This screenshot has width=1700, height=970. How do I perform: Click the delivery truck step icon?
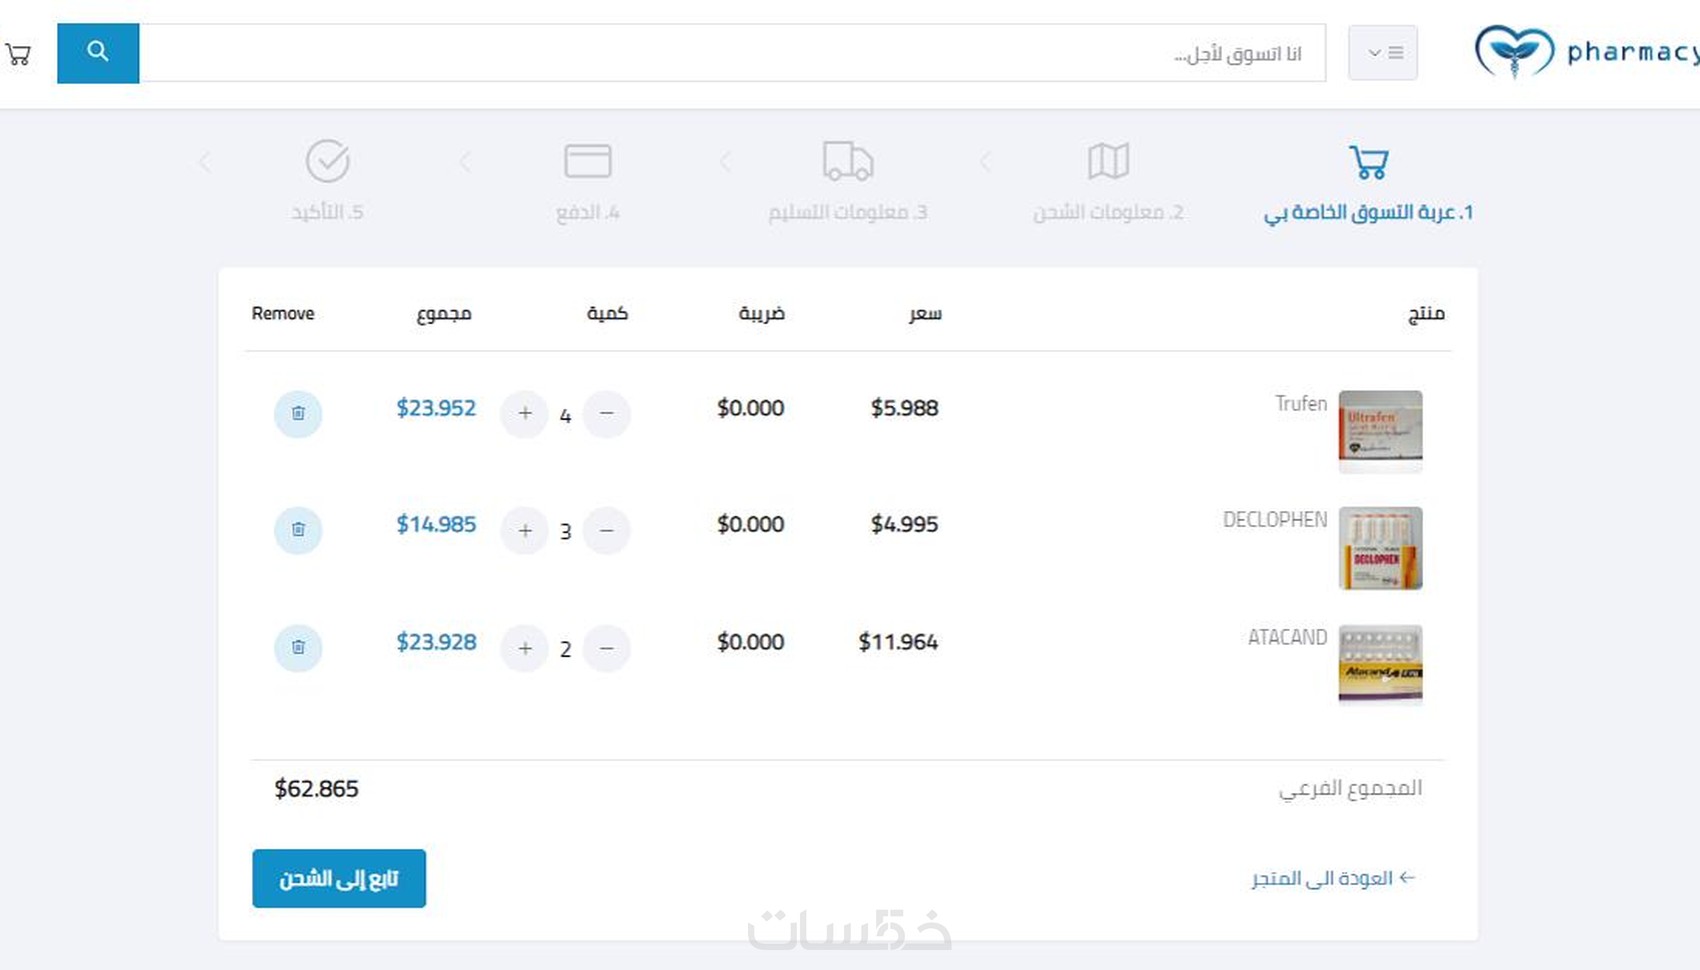click(847, 161)
